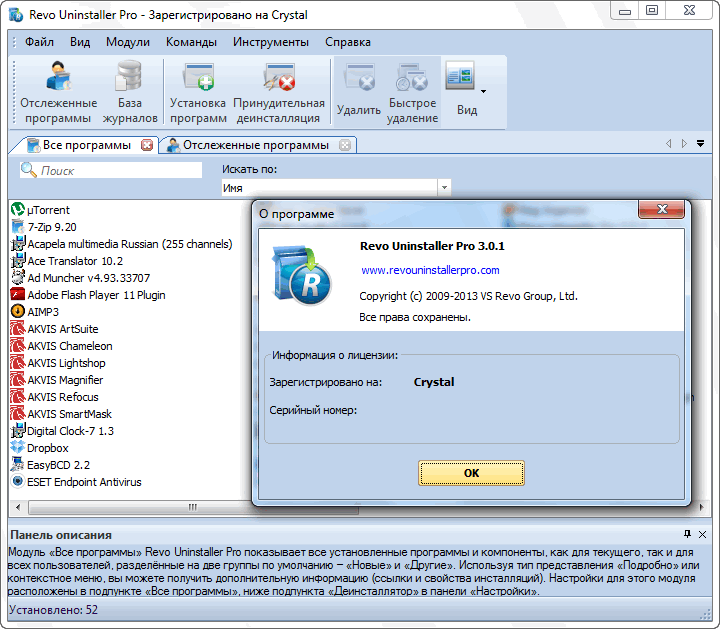This screenshot has height=629, width=720.
Task: Pin the Панель описания panel
Action: (x=687, y=534)
